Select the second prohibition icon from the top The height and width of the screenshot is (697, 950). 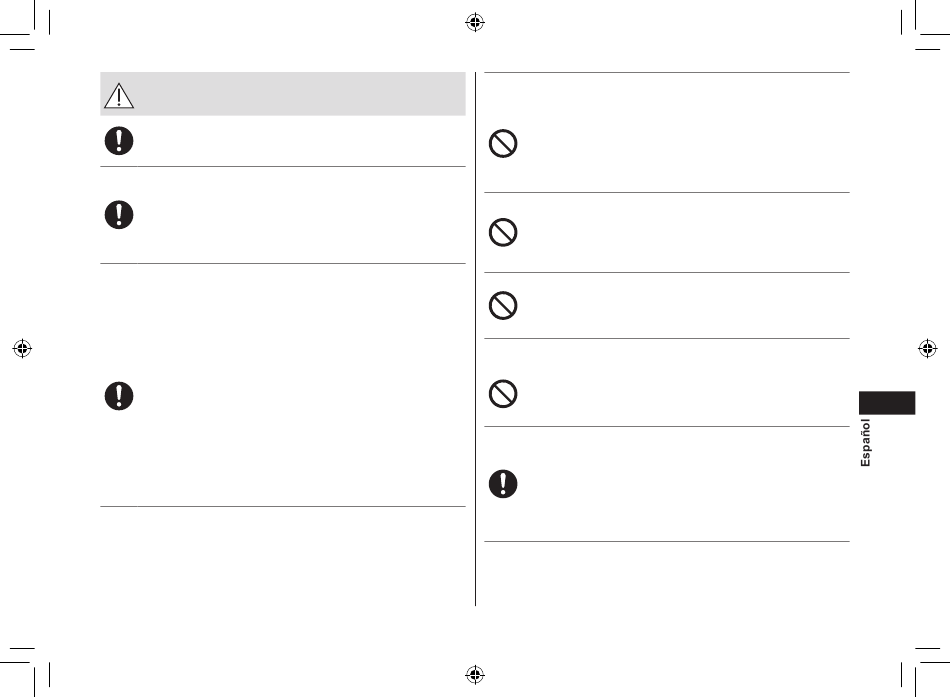503,232
